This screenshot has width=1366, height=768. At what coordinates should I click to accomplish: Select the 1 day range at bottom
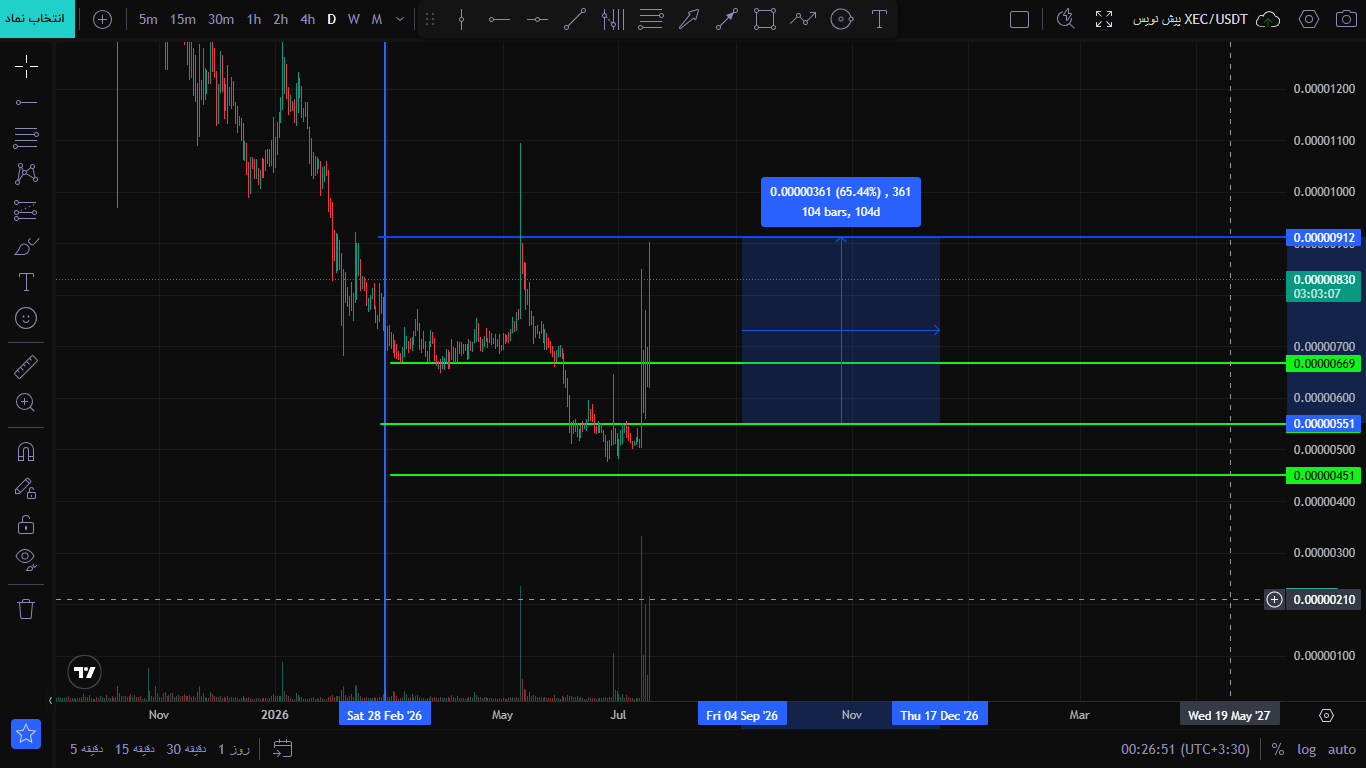pyautogui.click(x=234, y=748)
